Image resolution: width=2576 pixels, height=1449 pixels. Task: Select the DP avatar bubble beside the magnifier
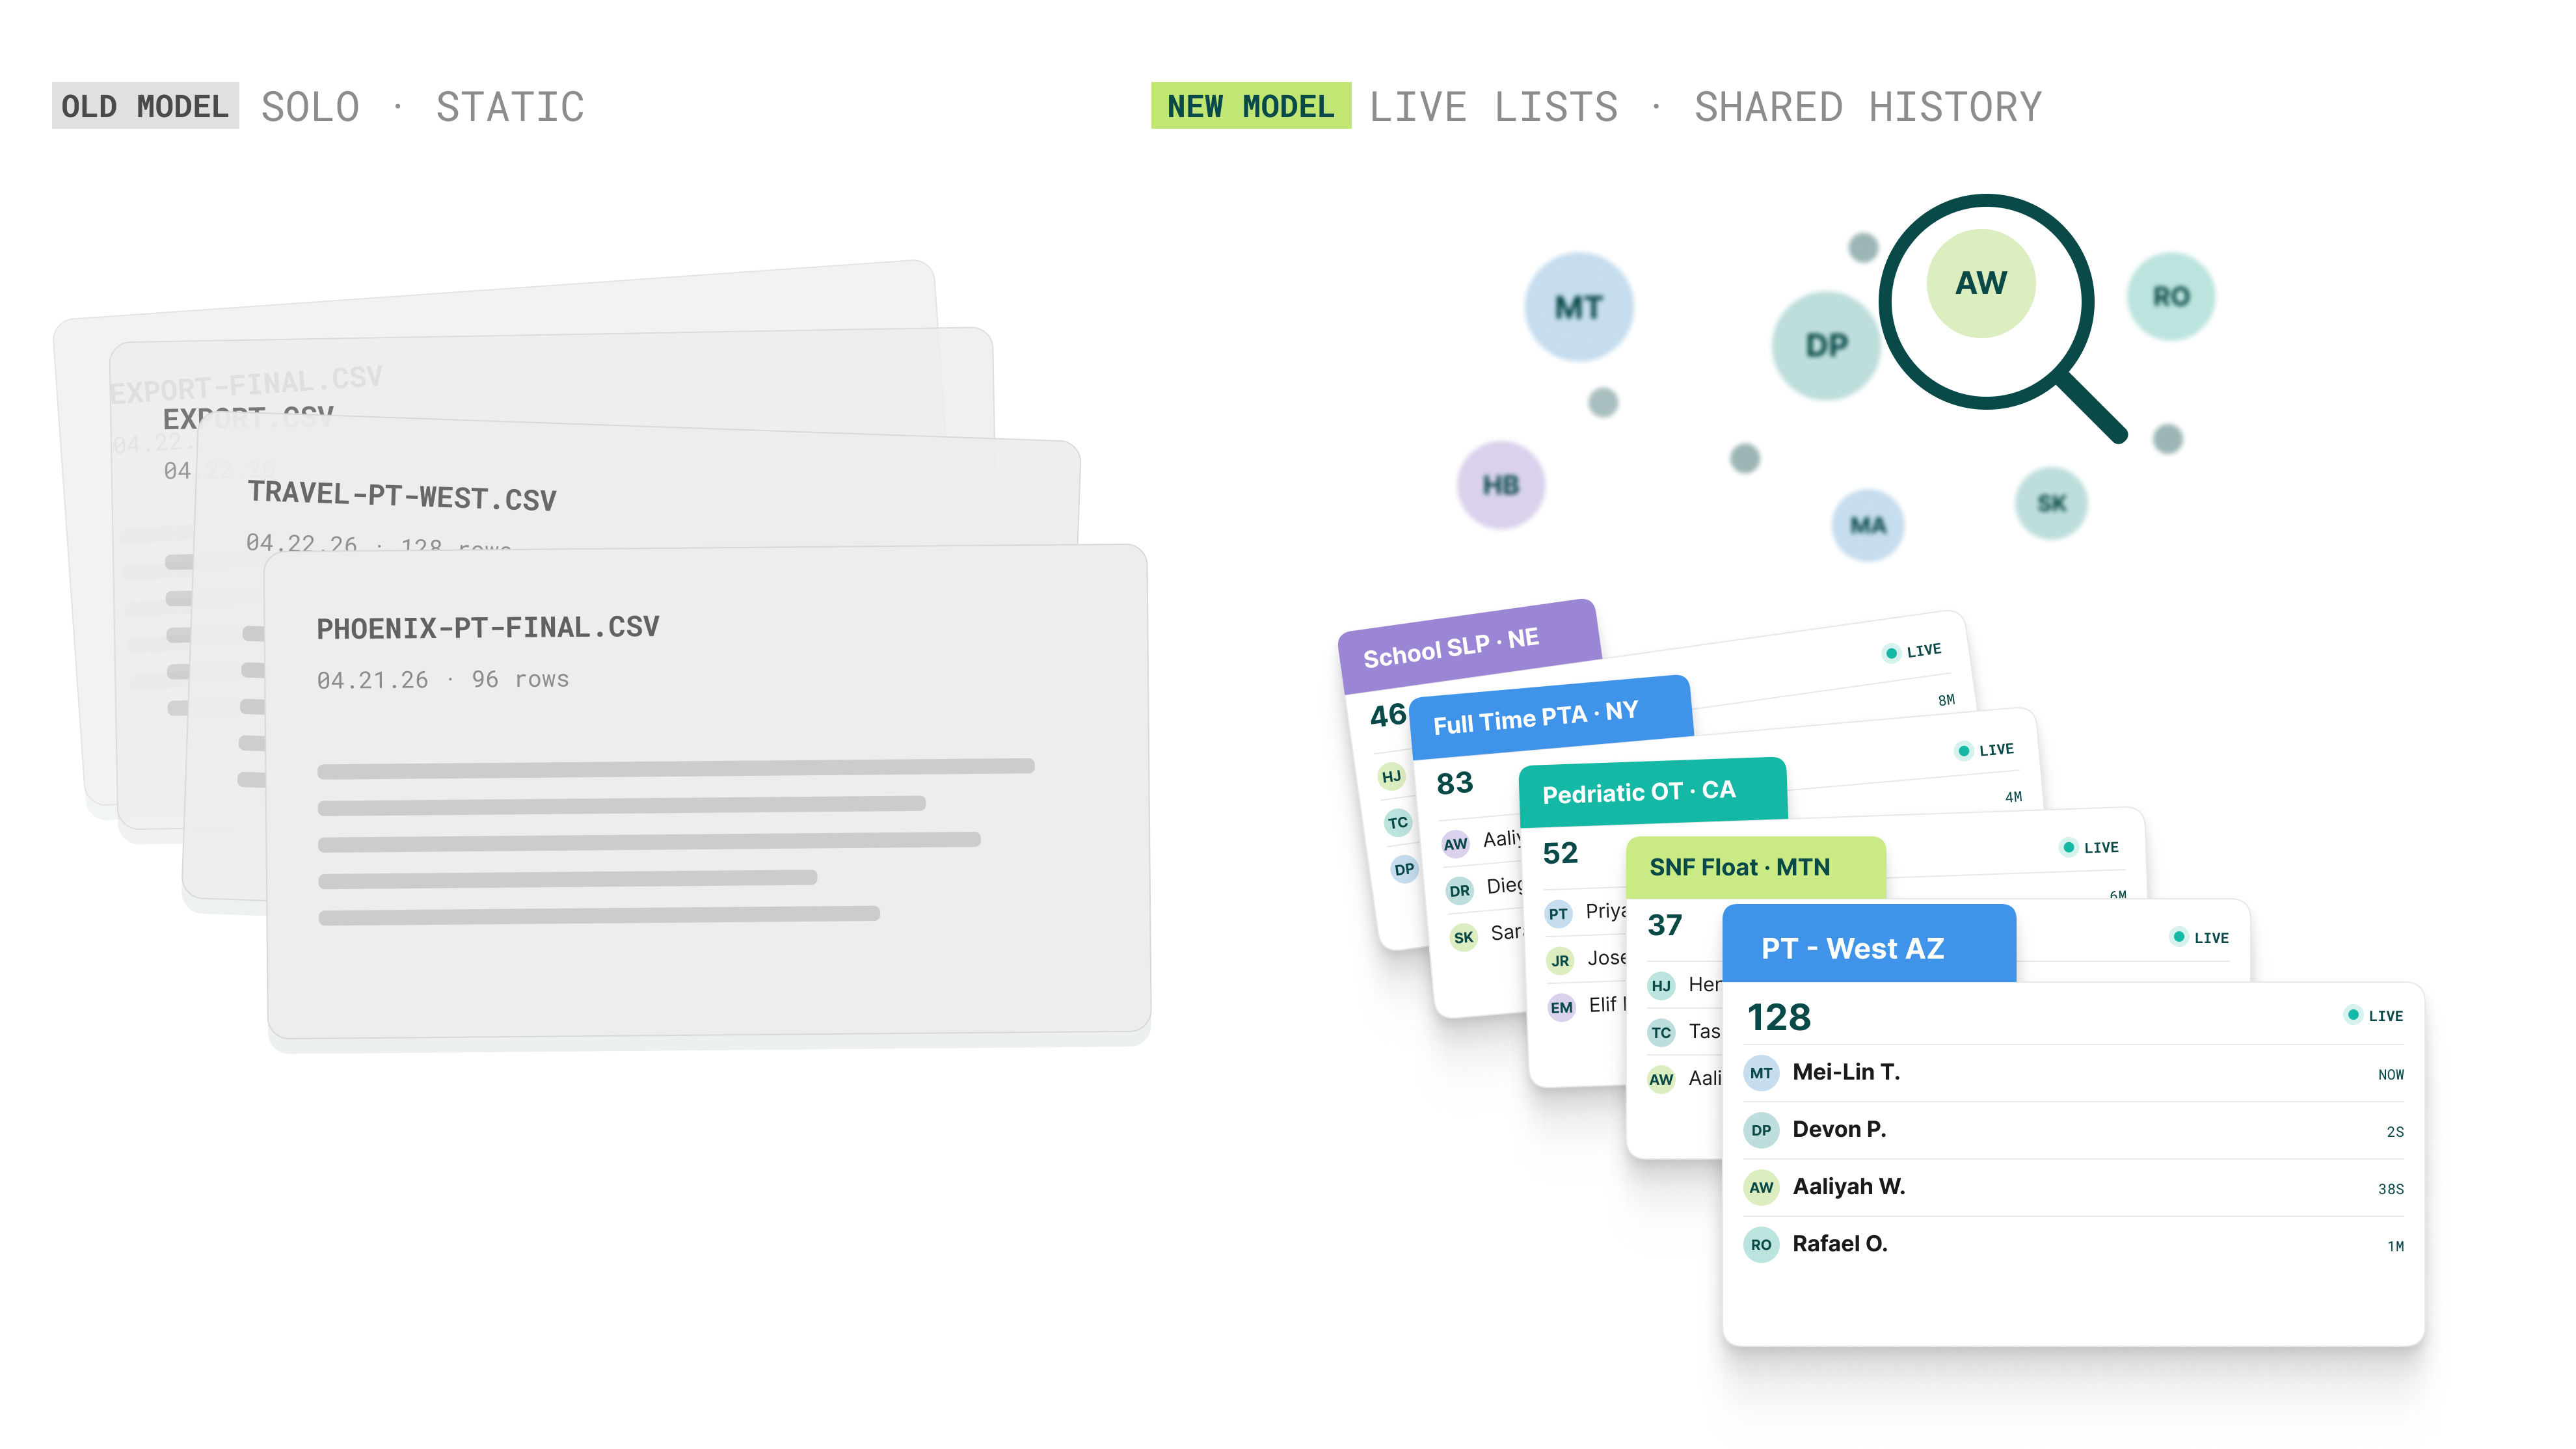click(x=1826, y=346)
